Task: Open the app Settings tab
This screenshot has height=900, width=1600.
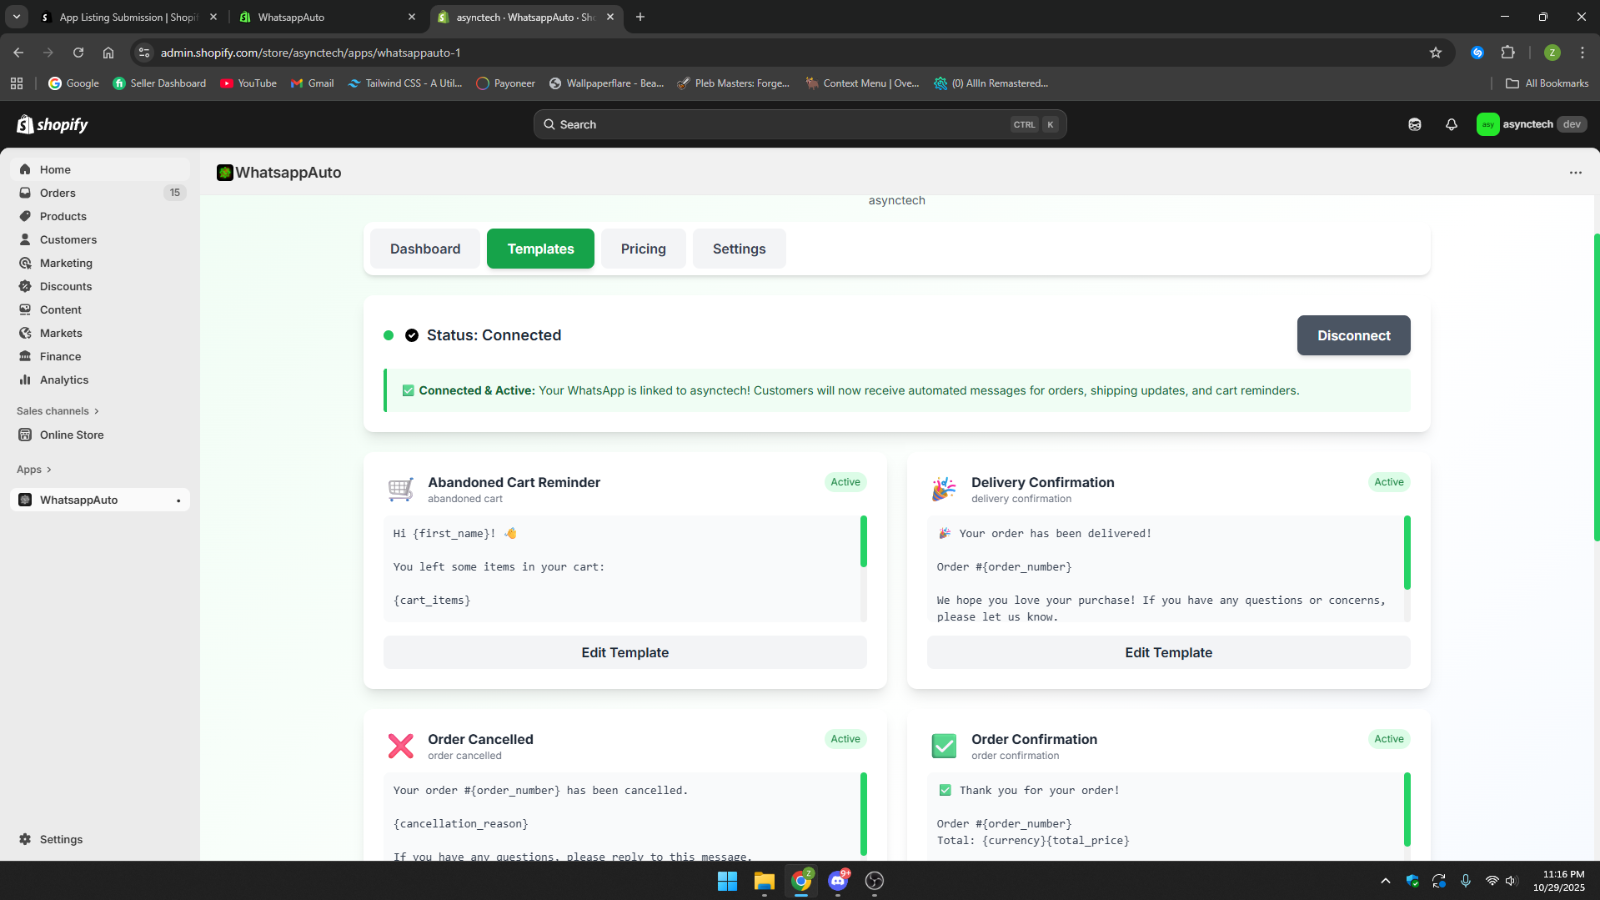Action: tap(739, 249)
